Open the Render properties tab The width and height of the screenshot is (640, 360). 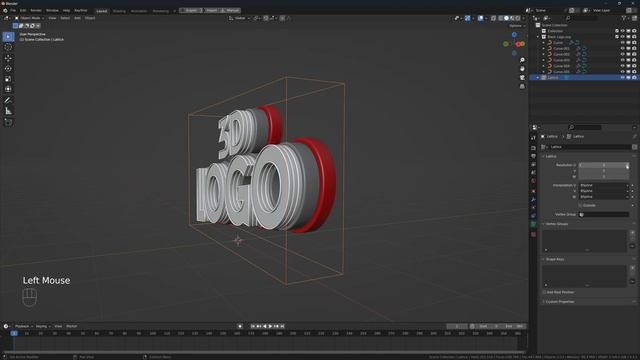pos(533,148)
